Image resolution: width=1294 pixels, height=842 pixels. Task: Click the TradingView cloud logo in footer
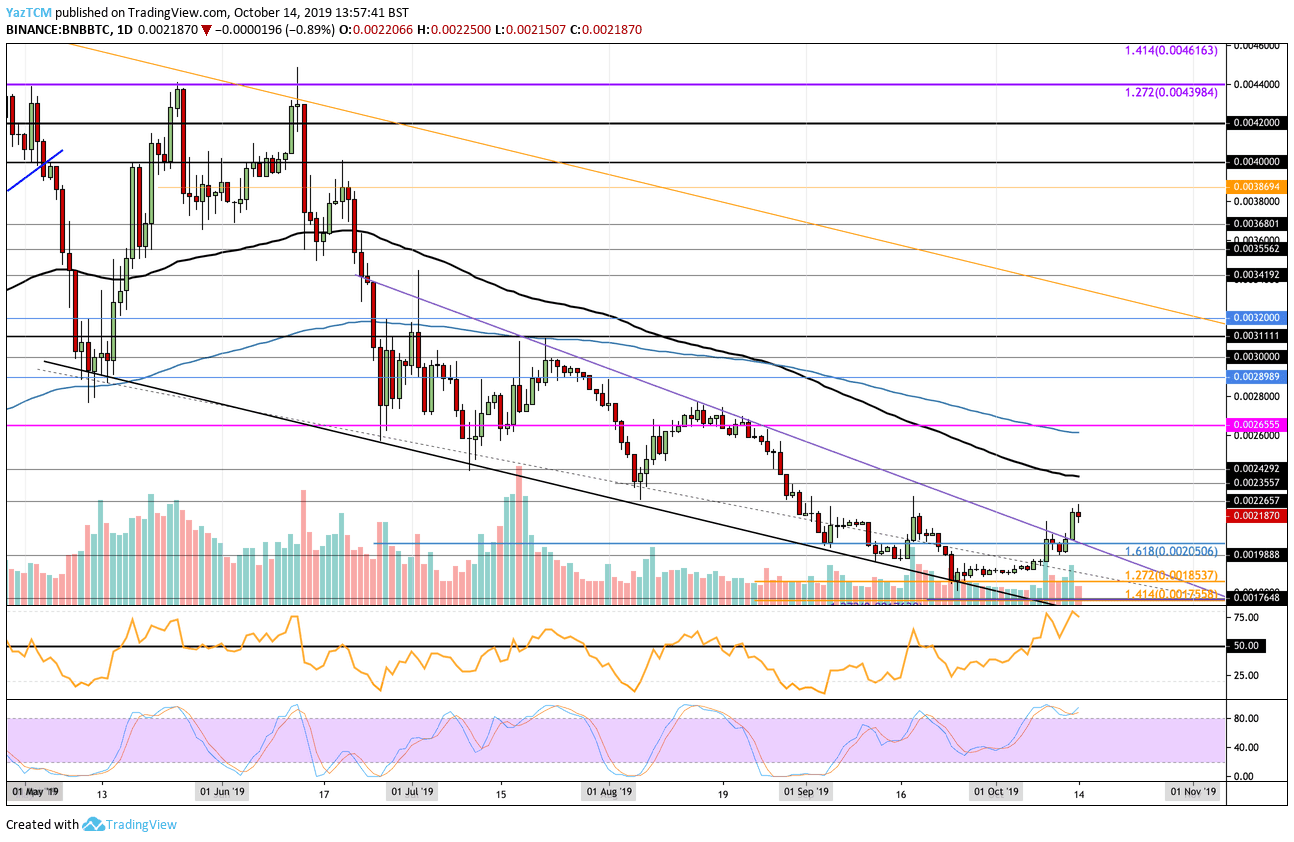coord(95,825)
